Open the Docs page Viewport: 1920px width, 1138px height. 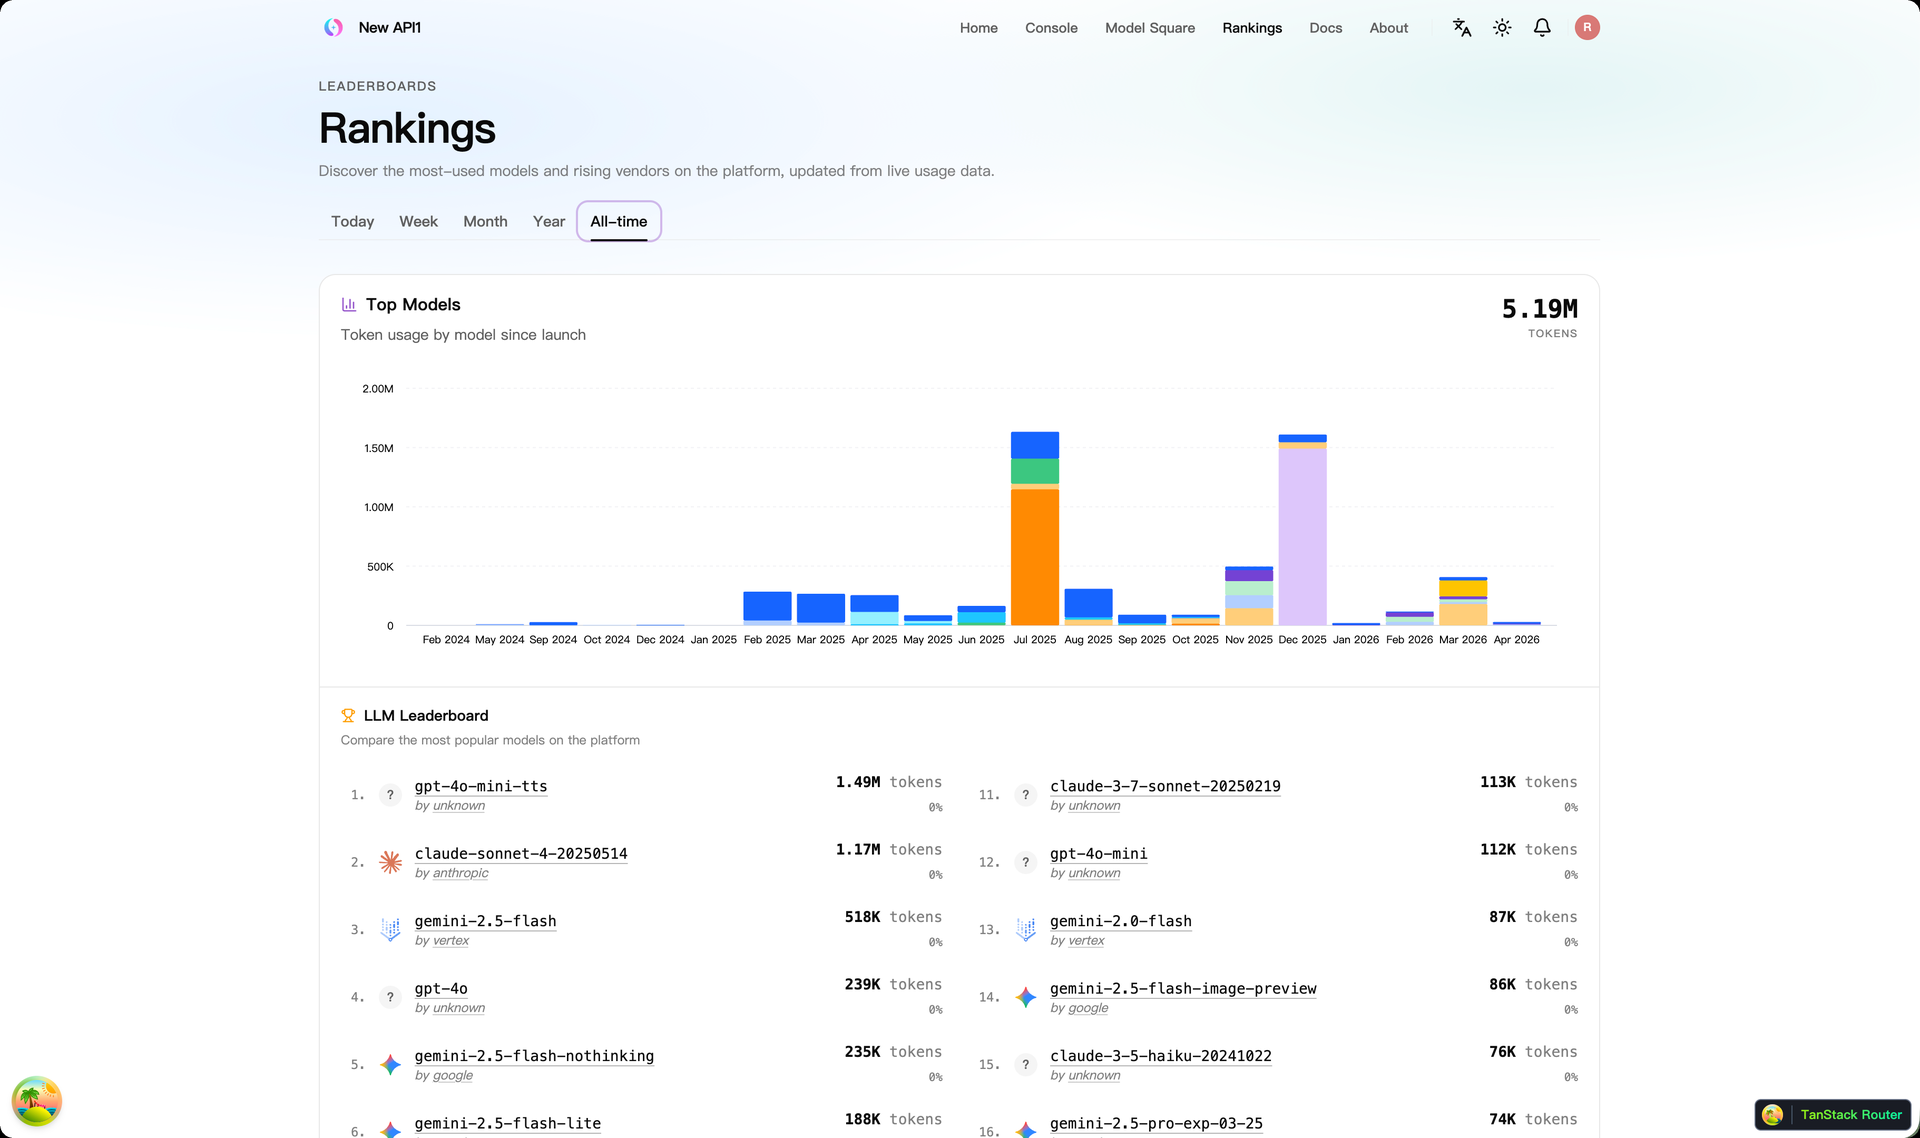[1326, 28]
